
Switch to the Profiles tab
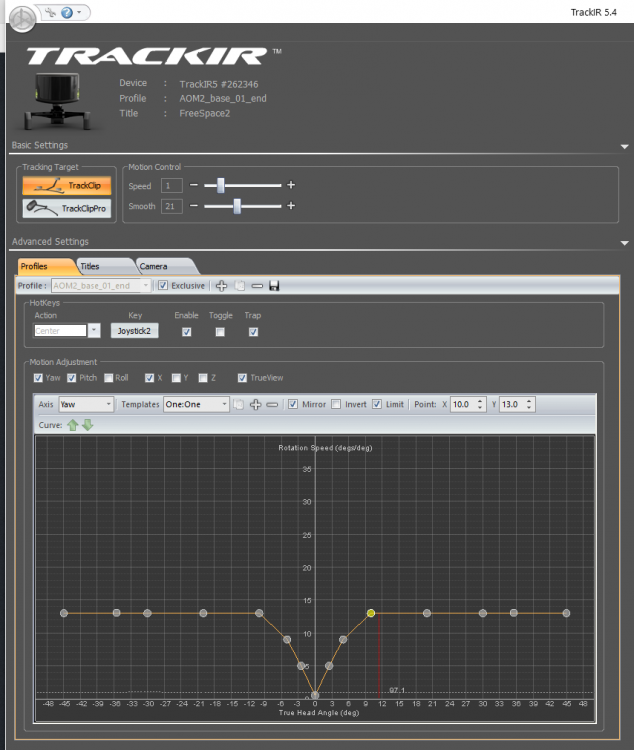[x=45, y=266]
